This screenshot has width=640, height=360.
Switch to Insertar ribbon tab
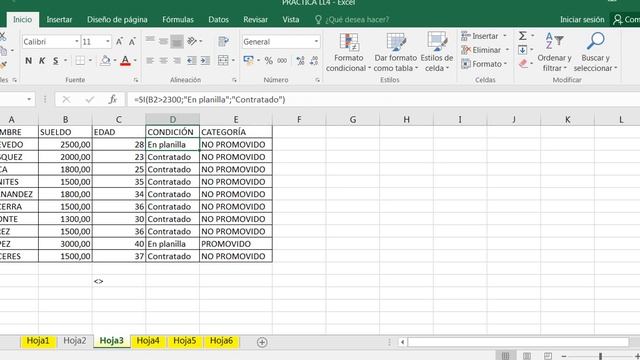[x=59, y=20]
